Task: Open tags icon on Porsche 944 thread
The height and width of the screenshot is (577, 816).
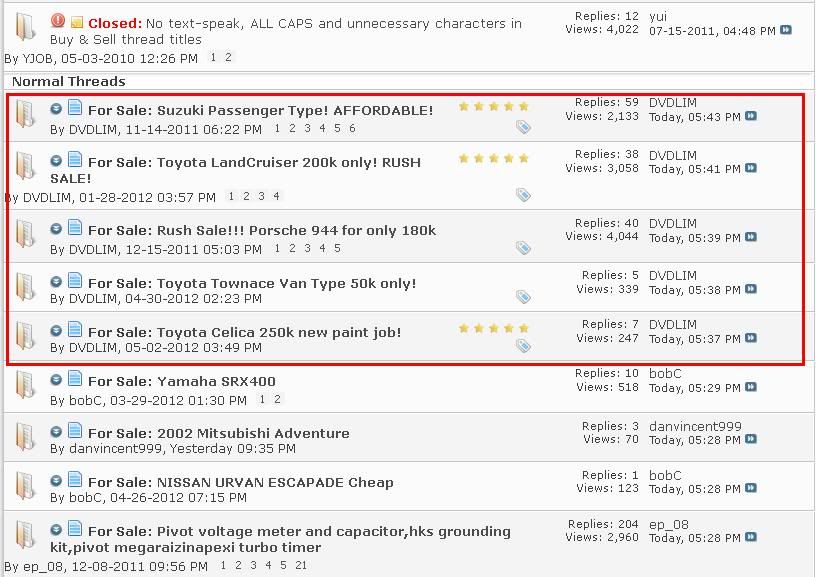Action: point(523,247)
